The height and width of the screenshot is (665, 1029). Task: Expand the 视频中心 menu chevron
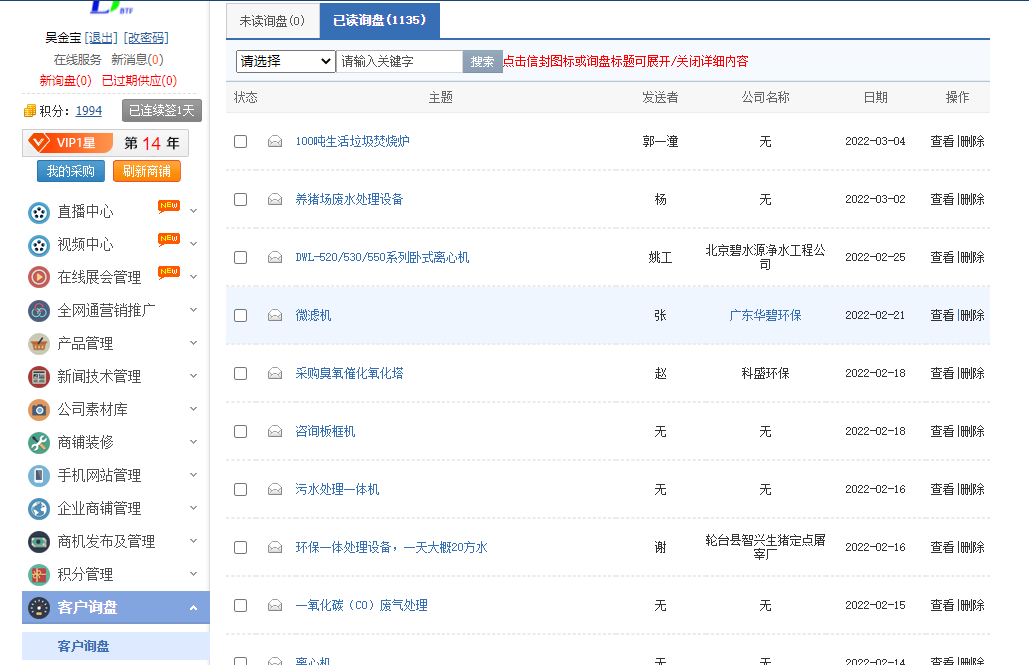click(x=193, y=244)
